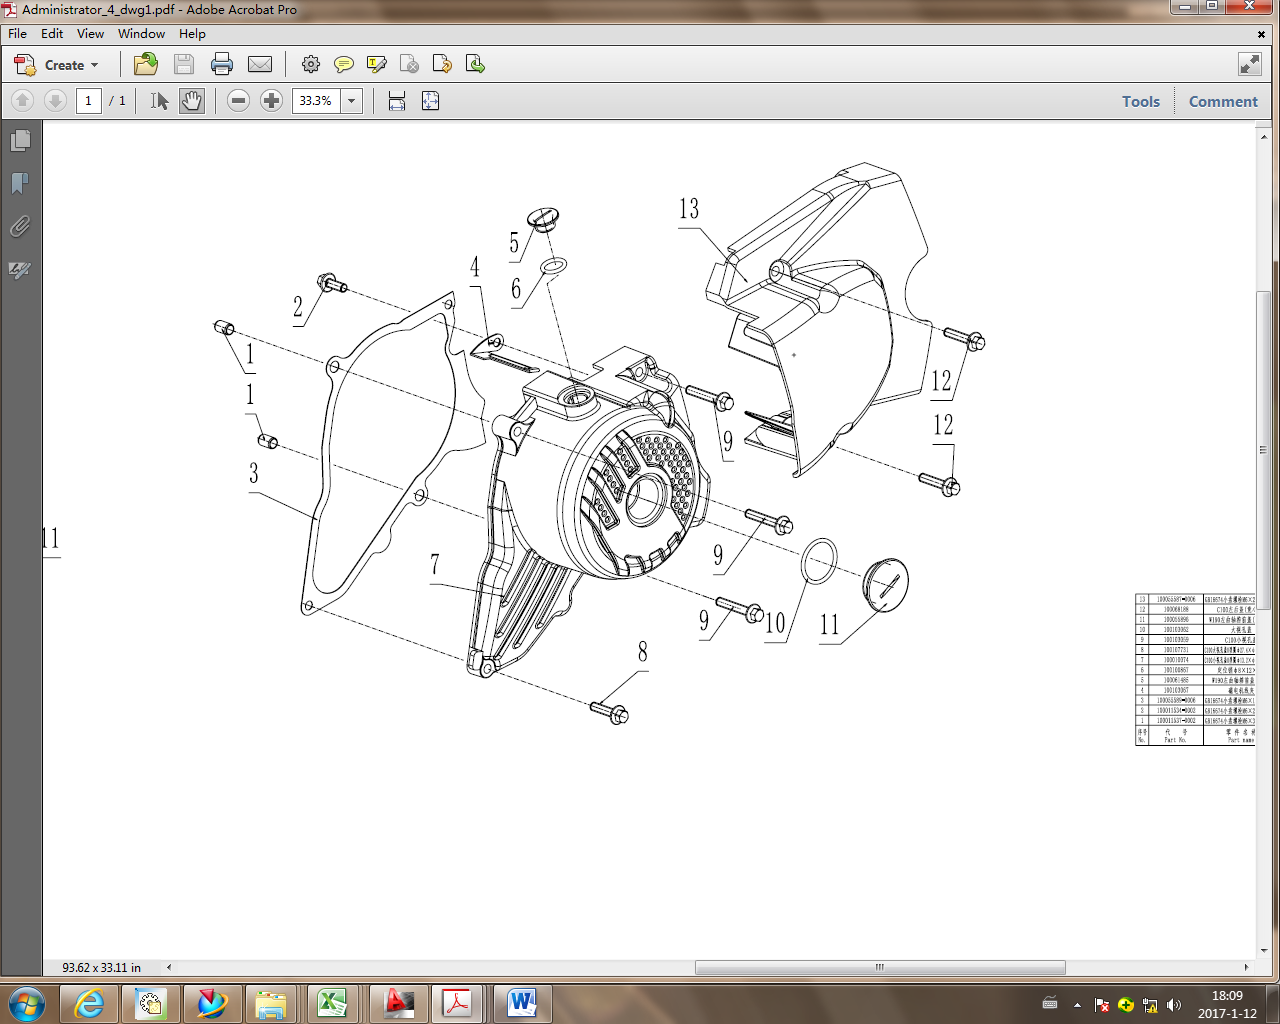Open the Attachments panel
The image size is (1280, 1024).
tap(20, 227)
